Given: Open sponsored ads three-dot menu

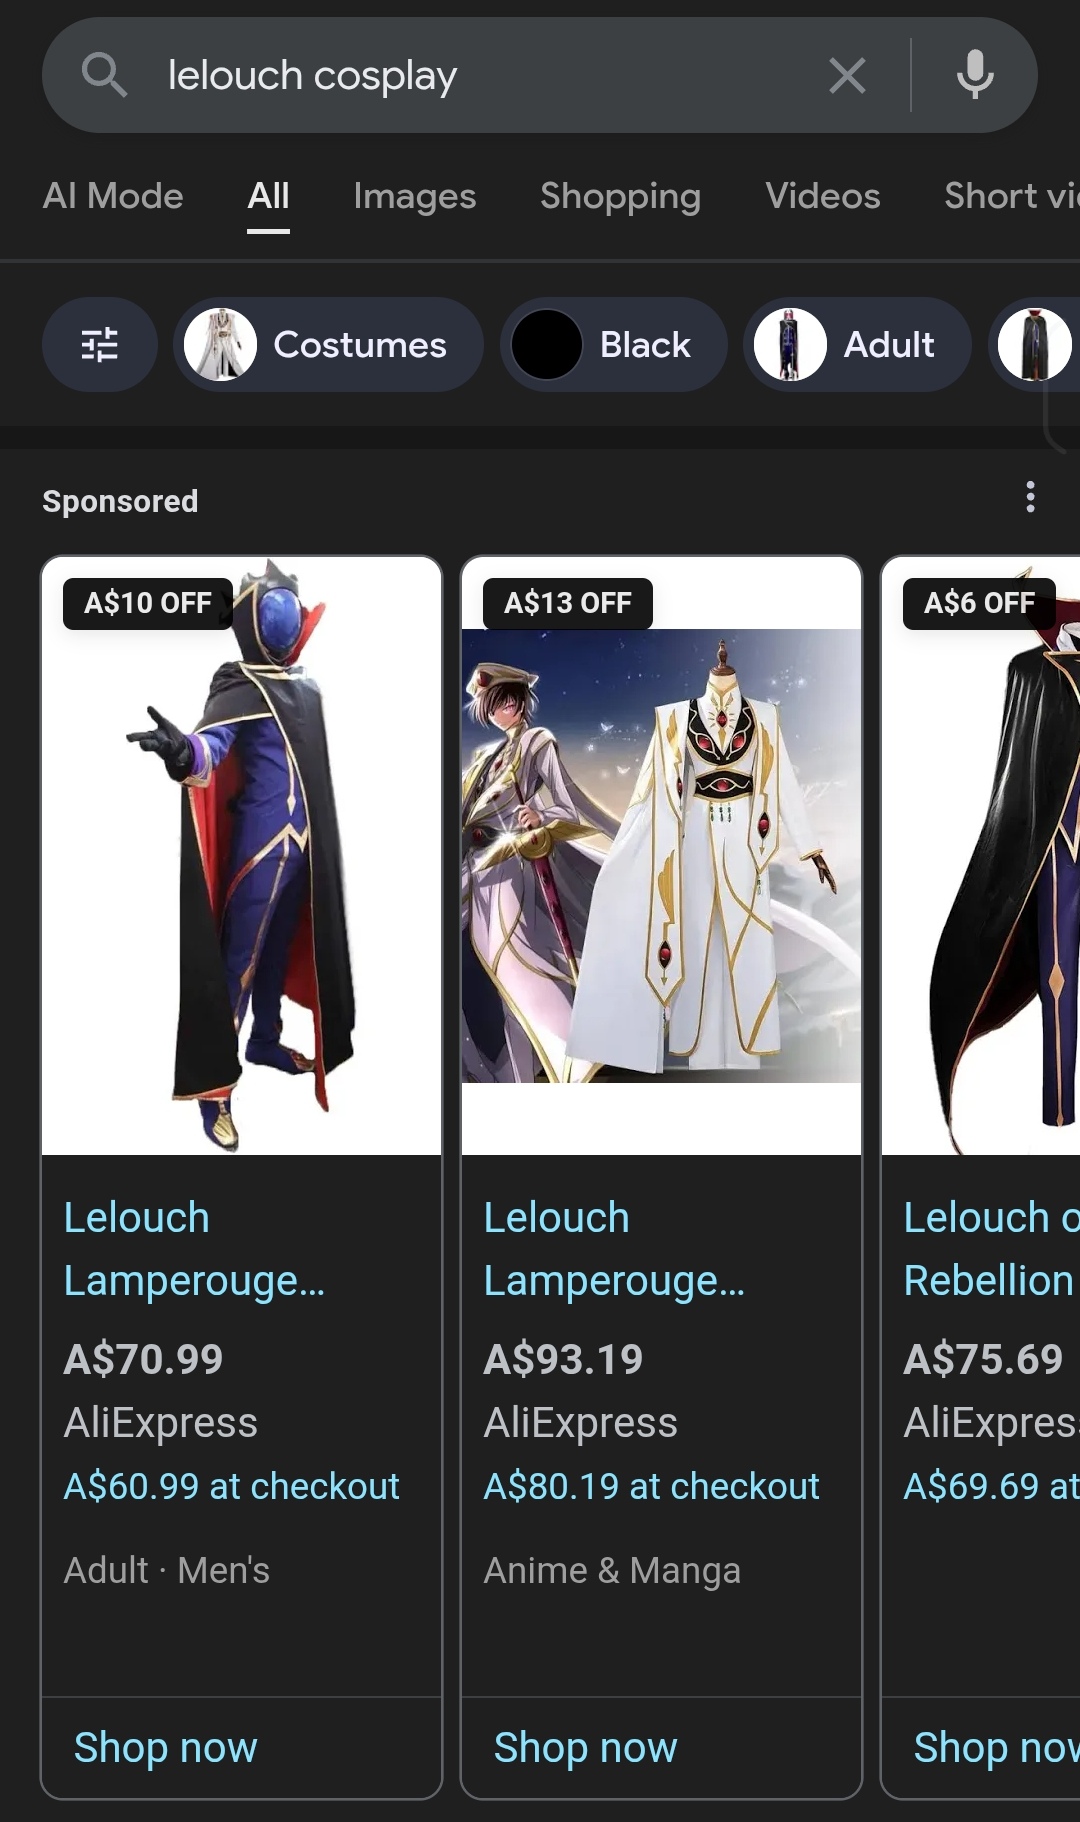Looking at the screenshot, I should tap(1030, 497).
